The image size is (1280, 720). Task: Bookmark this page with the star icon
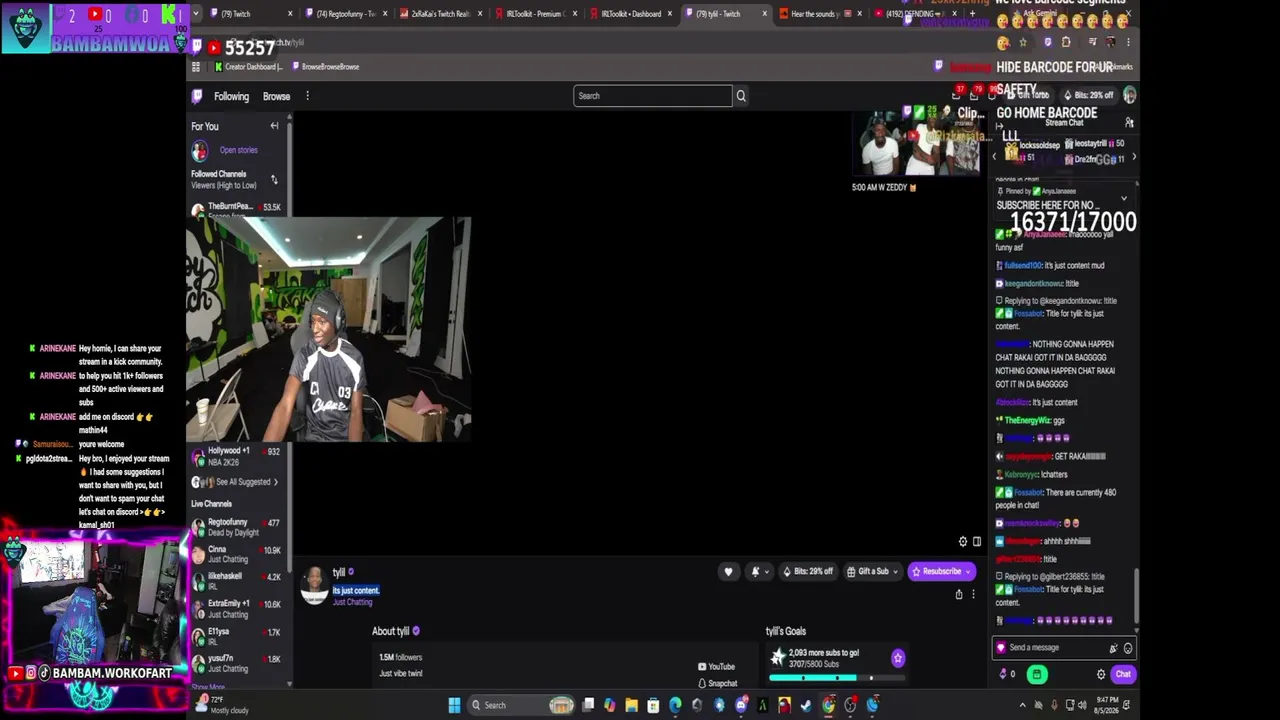click(x=1023, y=42)
